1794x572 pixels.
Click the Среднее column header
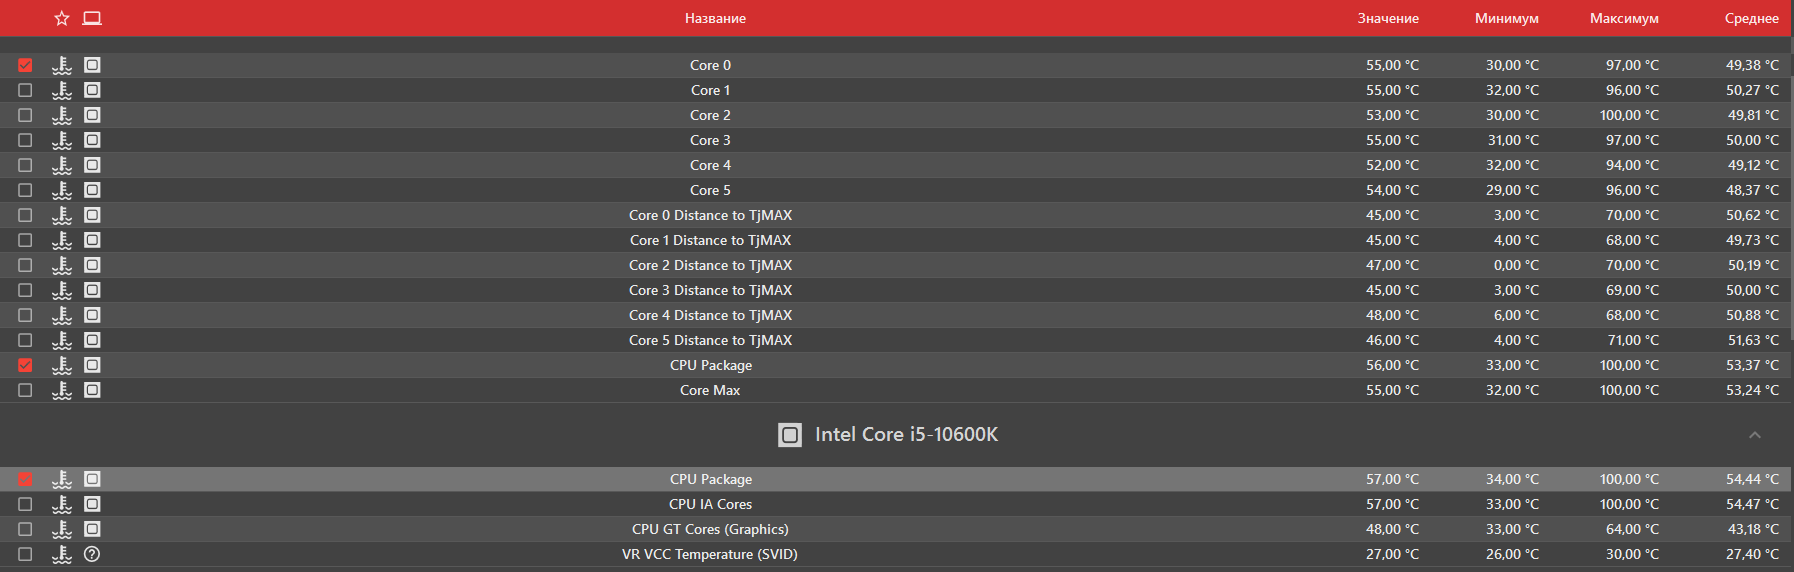point(1751,18)
